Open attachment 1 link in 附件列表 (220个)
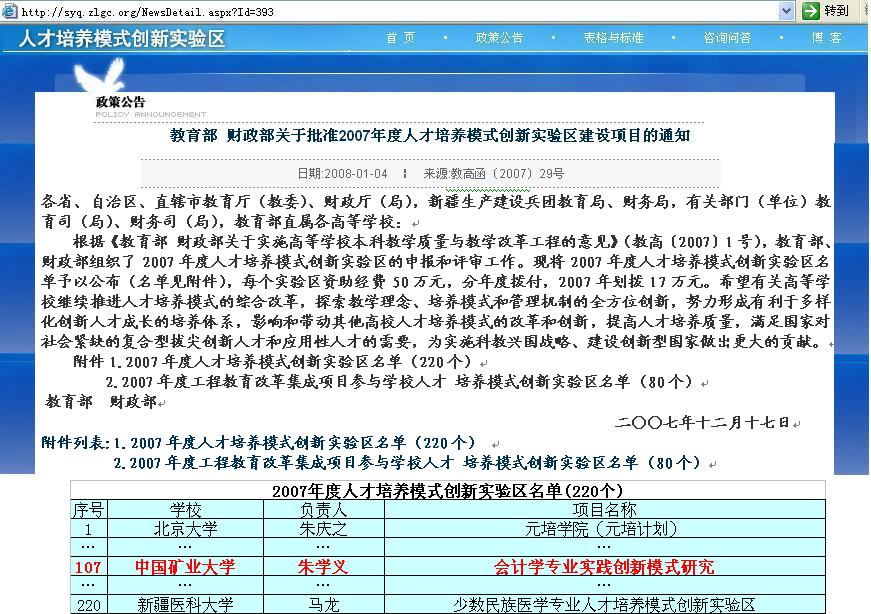The image size is (871, 614). [294, 443]
